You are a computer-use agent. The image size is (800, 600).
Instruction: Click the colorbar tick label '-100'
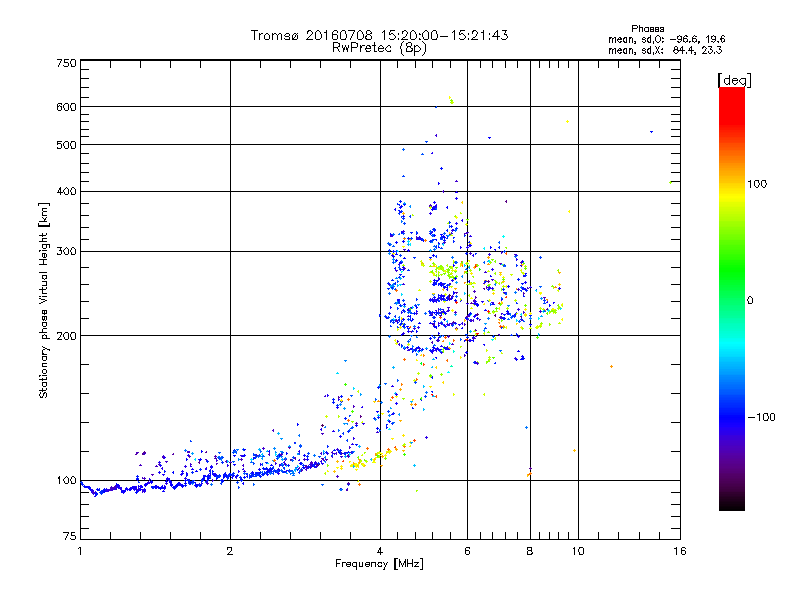click(x=761, y=417)
